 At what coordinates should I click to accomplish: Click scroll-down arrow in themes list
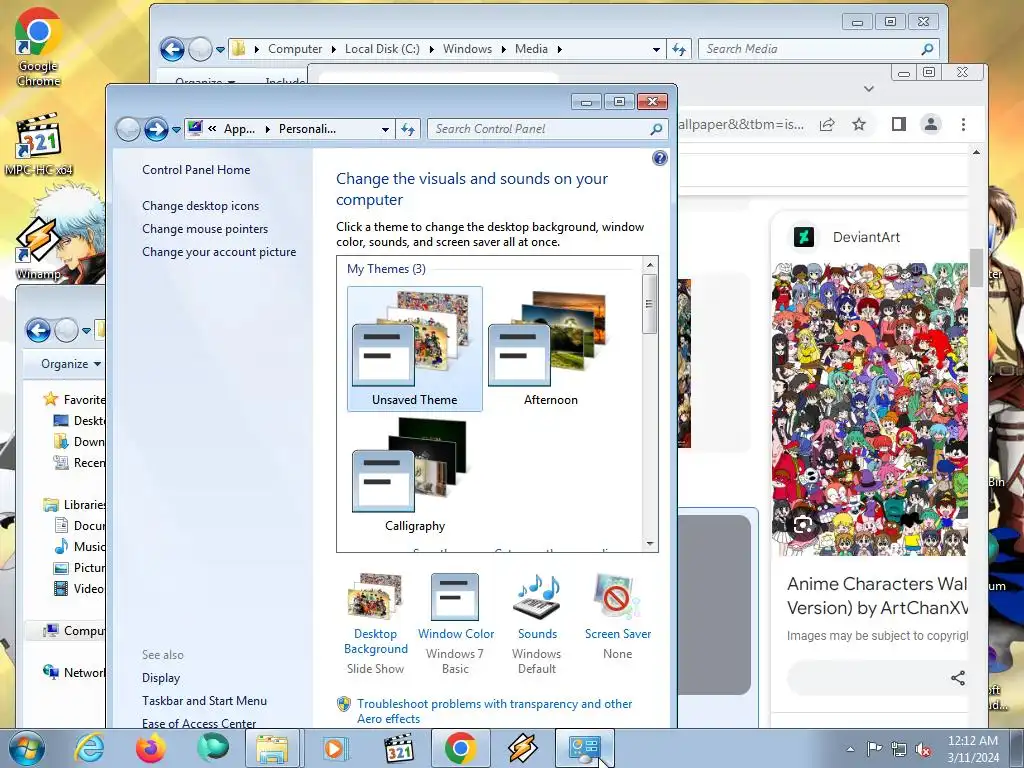(x=649, y=543)
